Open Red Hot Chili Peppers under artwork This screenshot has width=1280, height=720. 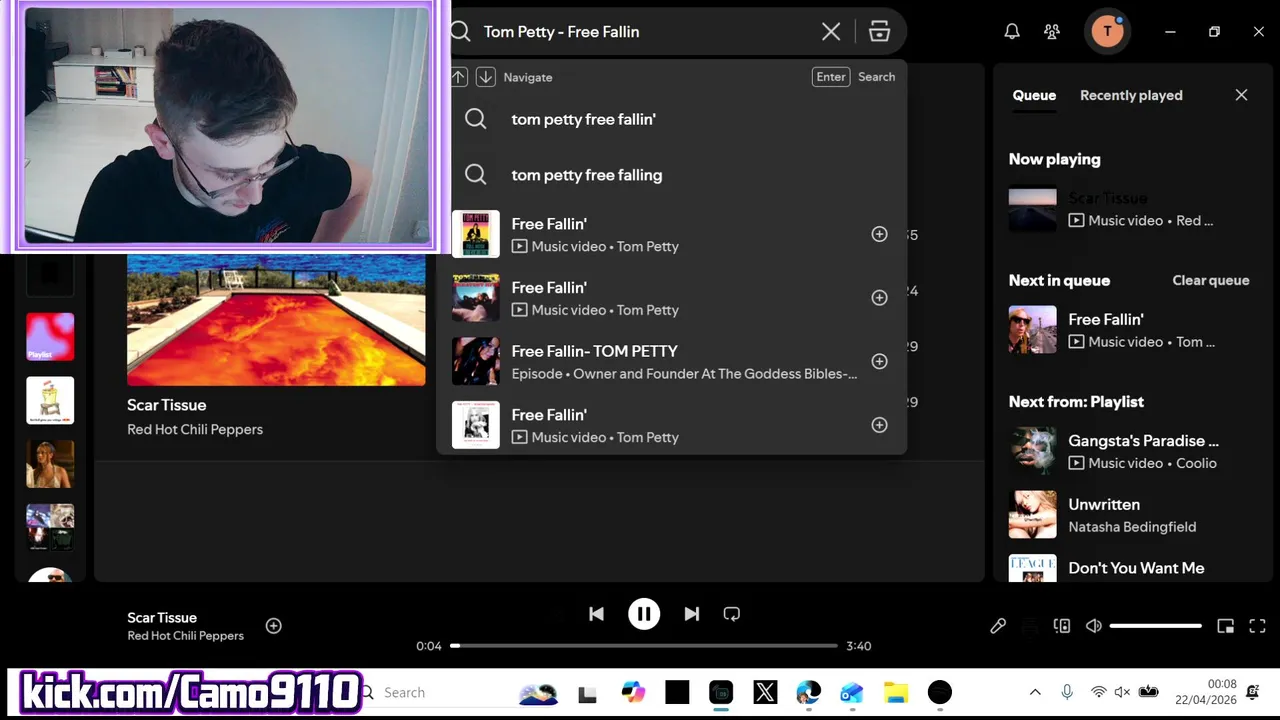[195, 429]
